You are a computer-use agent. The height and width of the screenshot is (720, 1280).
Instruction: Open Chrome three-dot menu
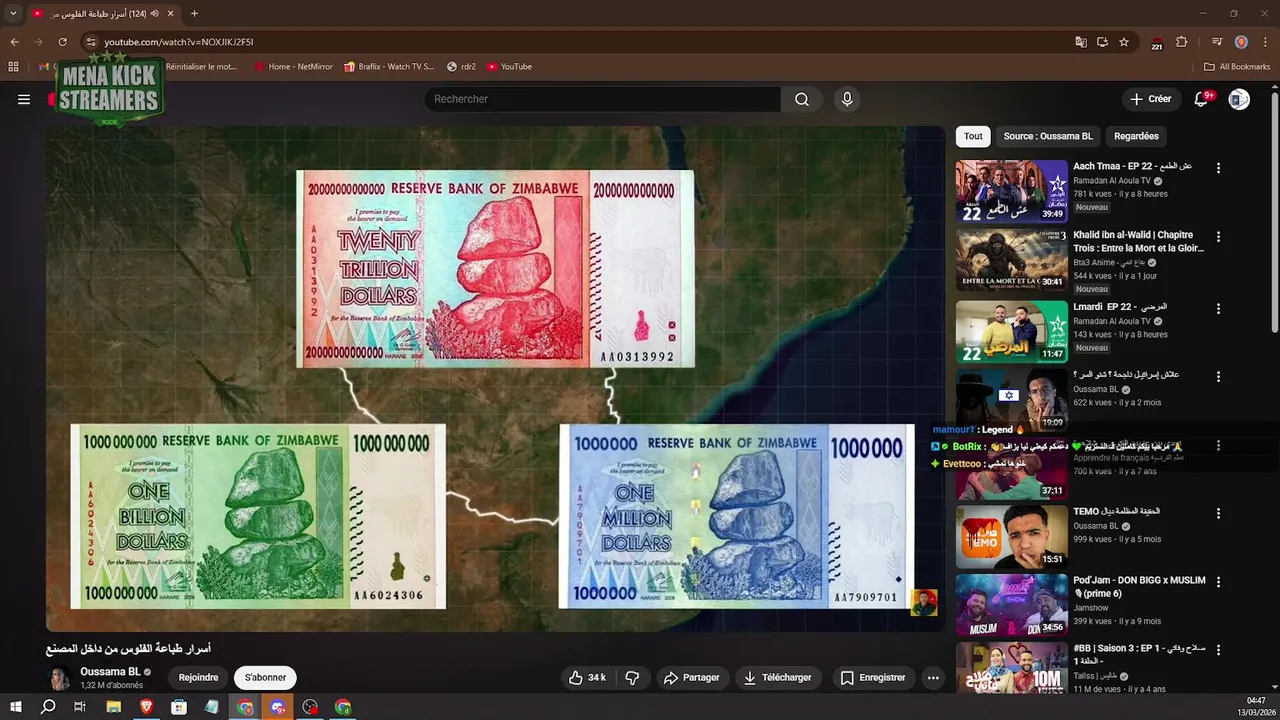pos(1265,42)
